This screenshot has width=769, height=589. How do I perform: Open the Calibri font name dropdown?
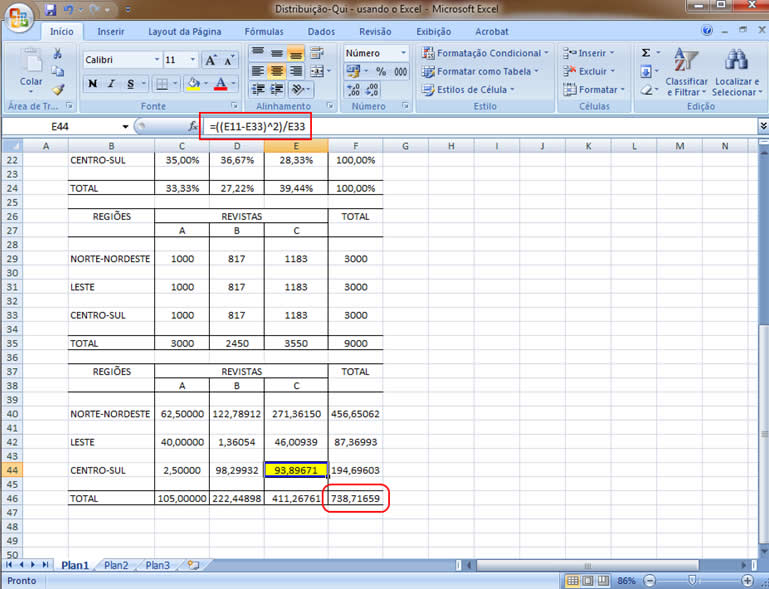point(156,60)
